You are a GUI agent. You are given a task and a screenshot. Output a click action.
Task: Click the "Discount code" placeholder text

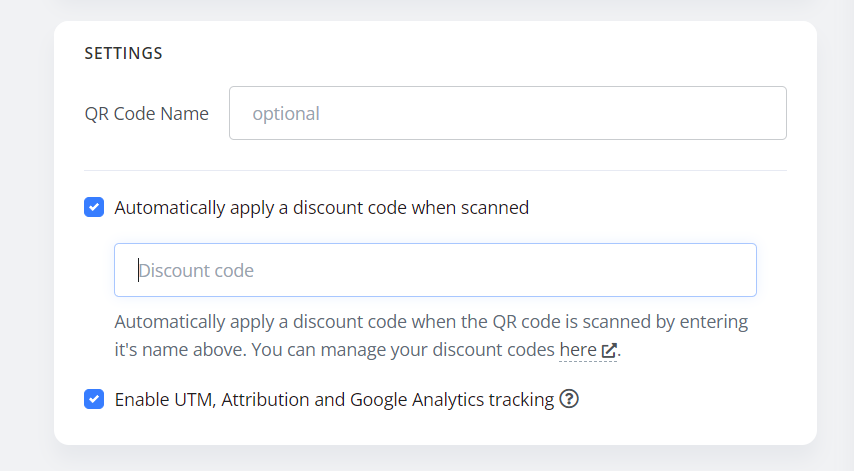click(x=196, y=271)
